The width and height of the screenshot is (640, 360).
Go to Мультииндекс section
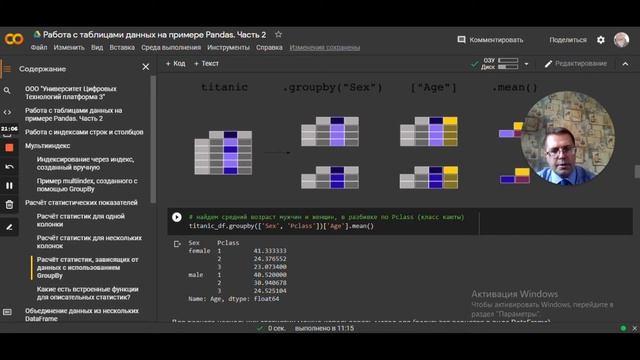[47, 146]
